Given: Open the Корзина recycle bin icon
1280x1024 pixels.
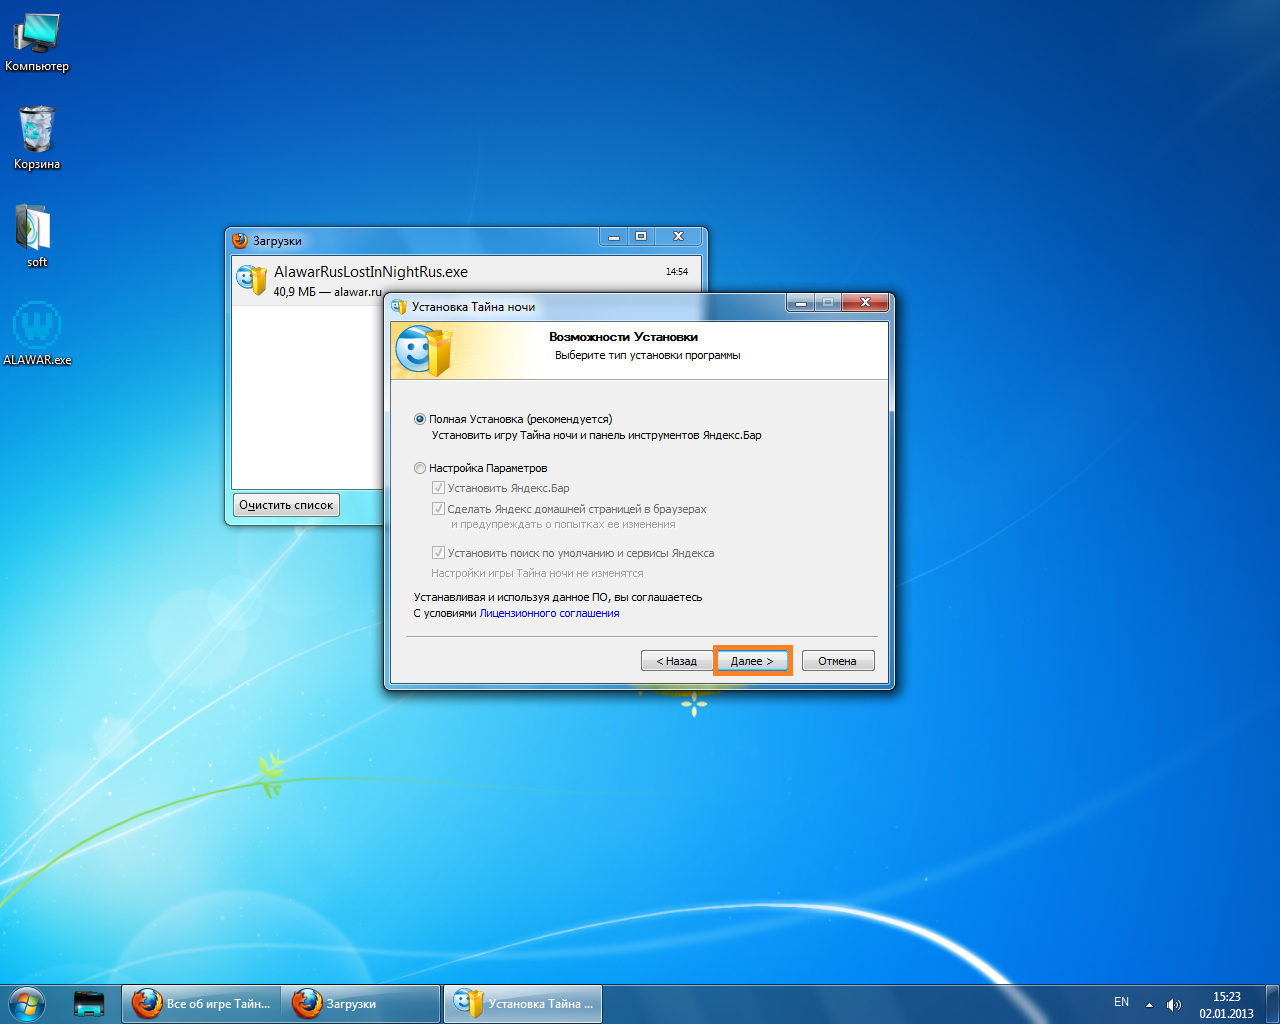Looking at the screenshot, I should click(37, 132).
